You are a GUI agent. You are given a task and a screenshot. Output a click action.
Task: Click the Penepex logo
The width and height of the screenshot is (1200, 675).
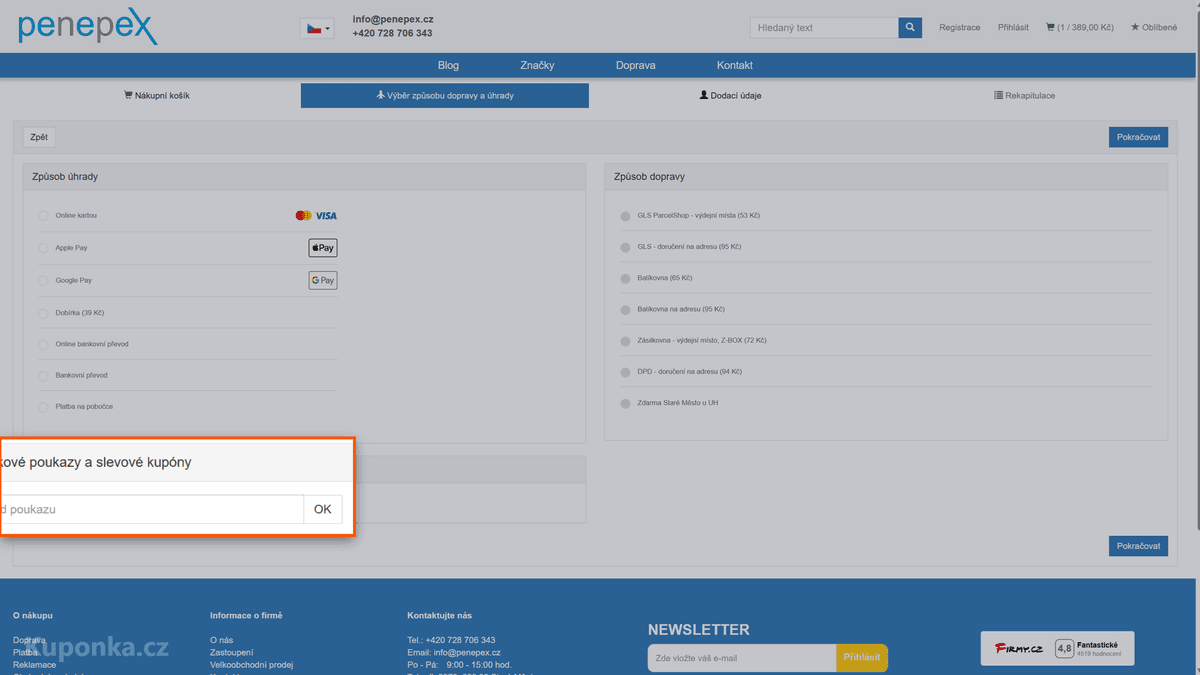point(87,26)
